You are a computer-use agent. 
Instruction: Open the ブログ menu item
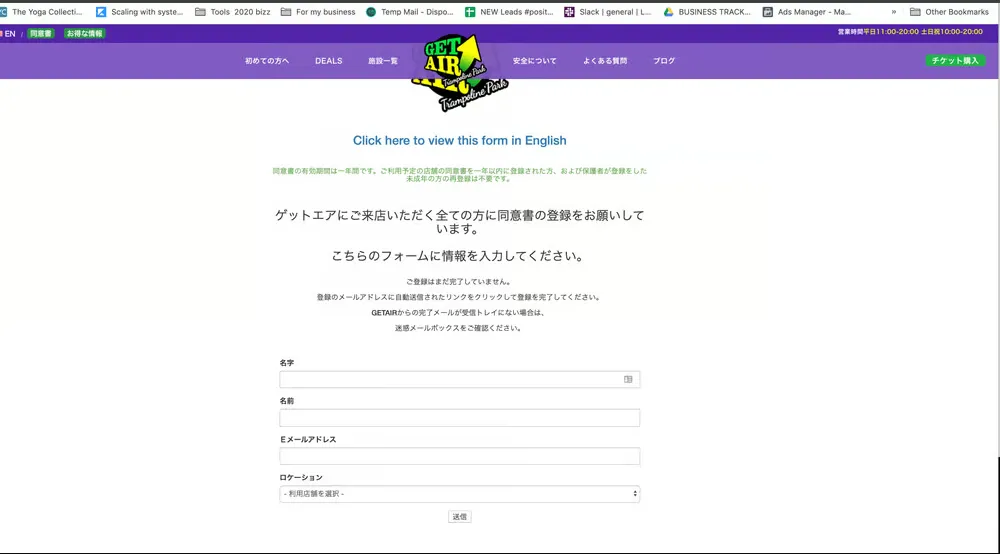pyautogui.click(x=664, y=61)
